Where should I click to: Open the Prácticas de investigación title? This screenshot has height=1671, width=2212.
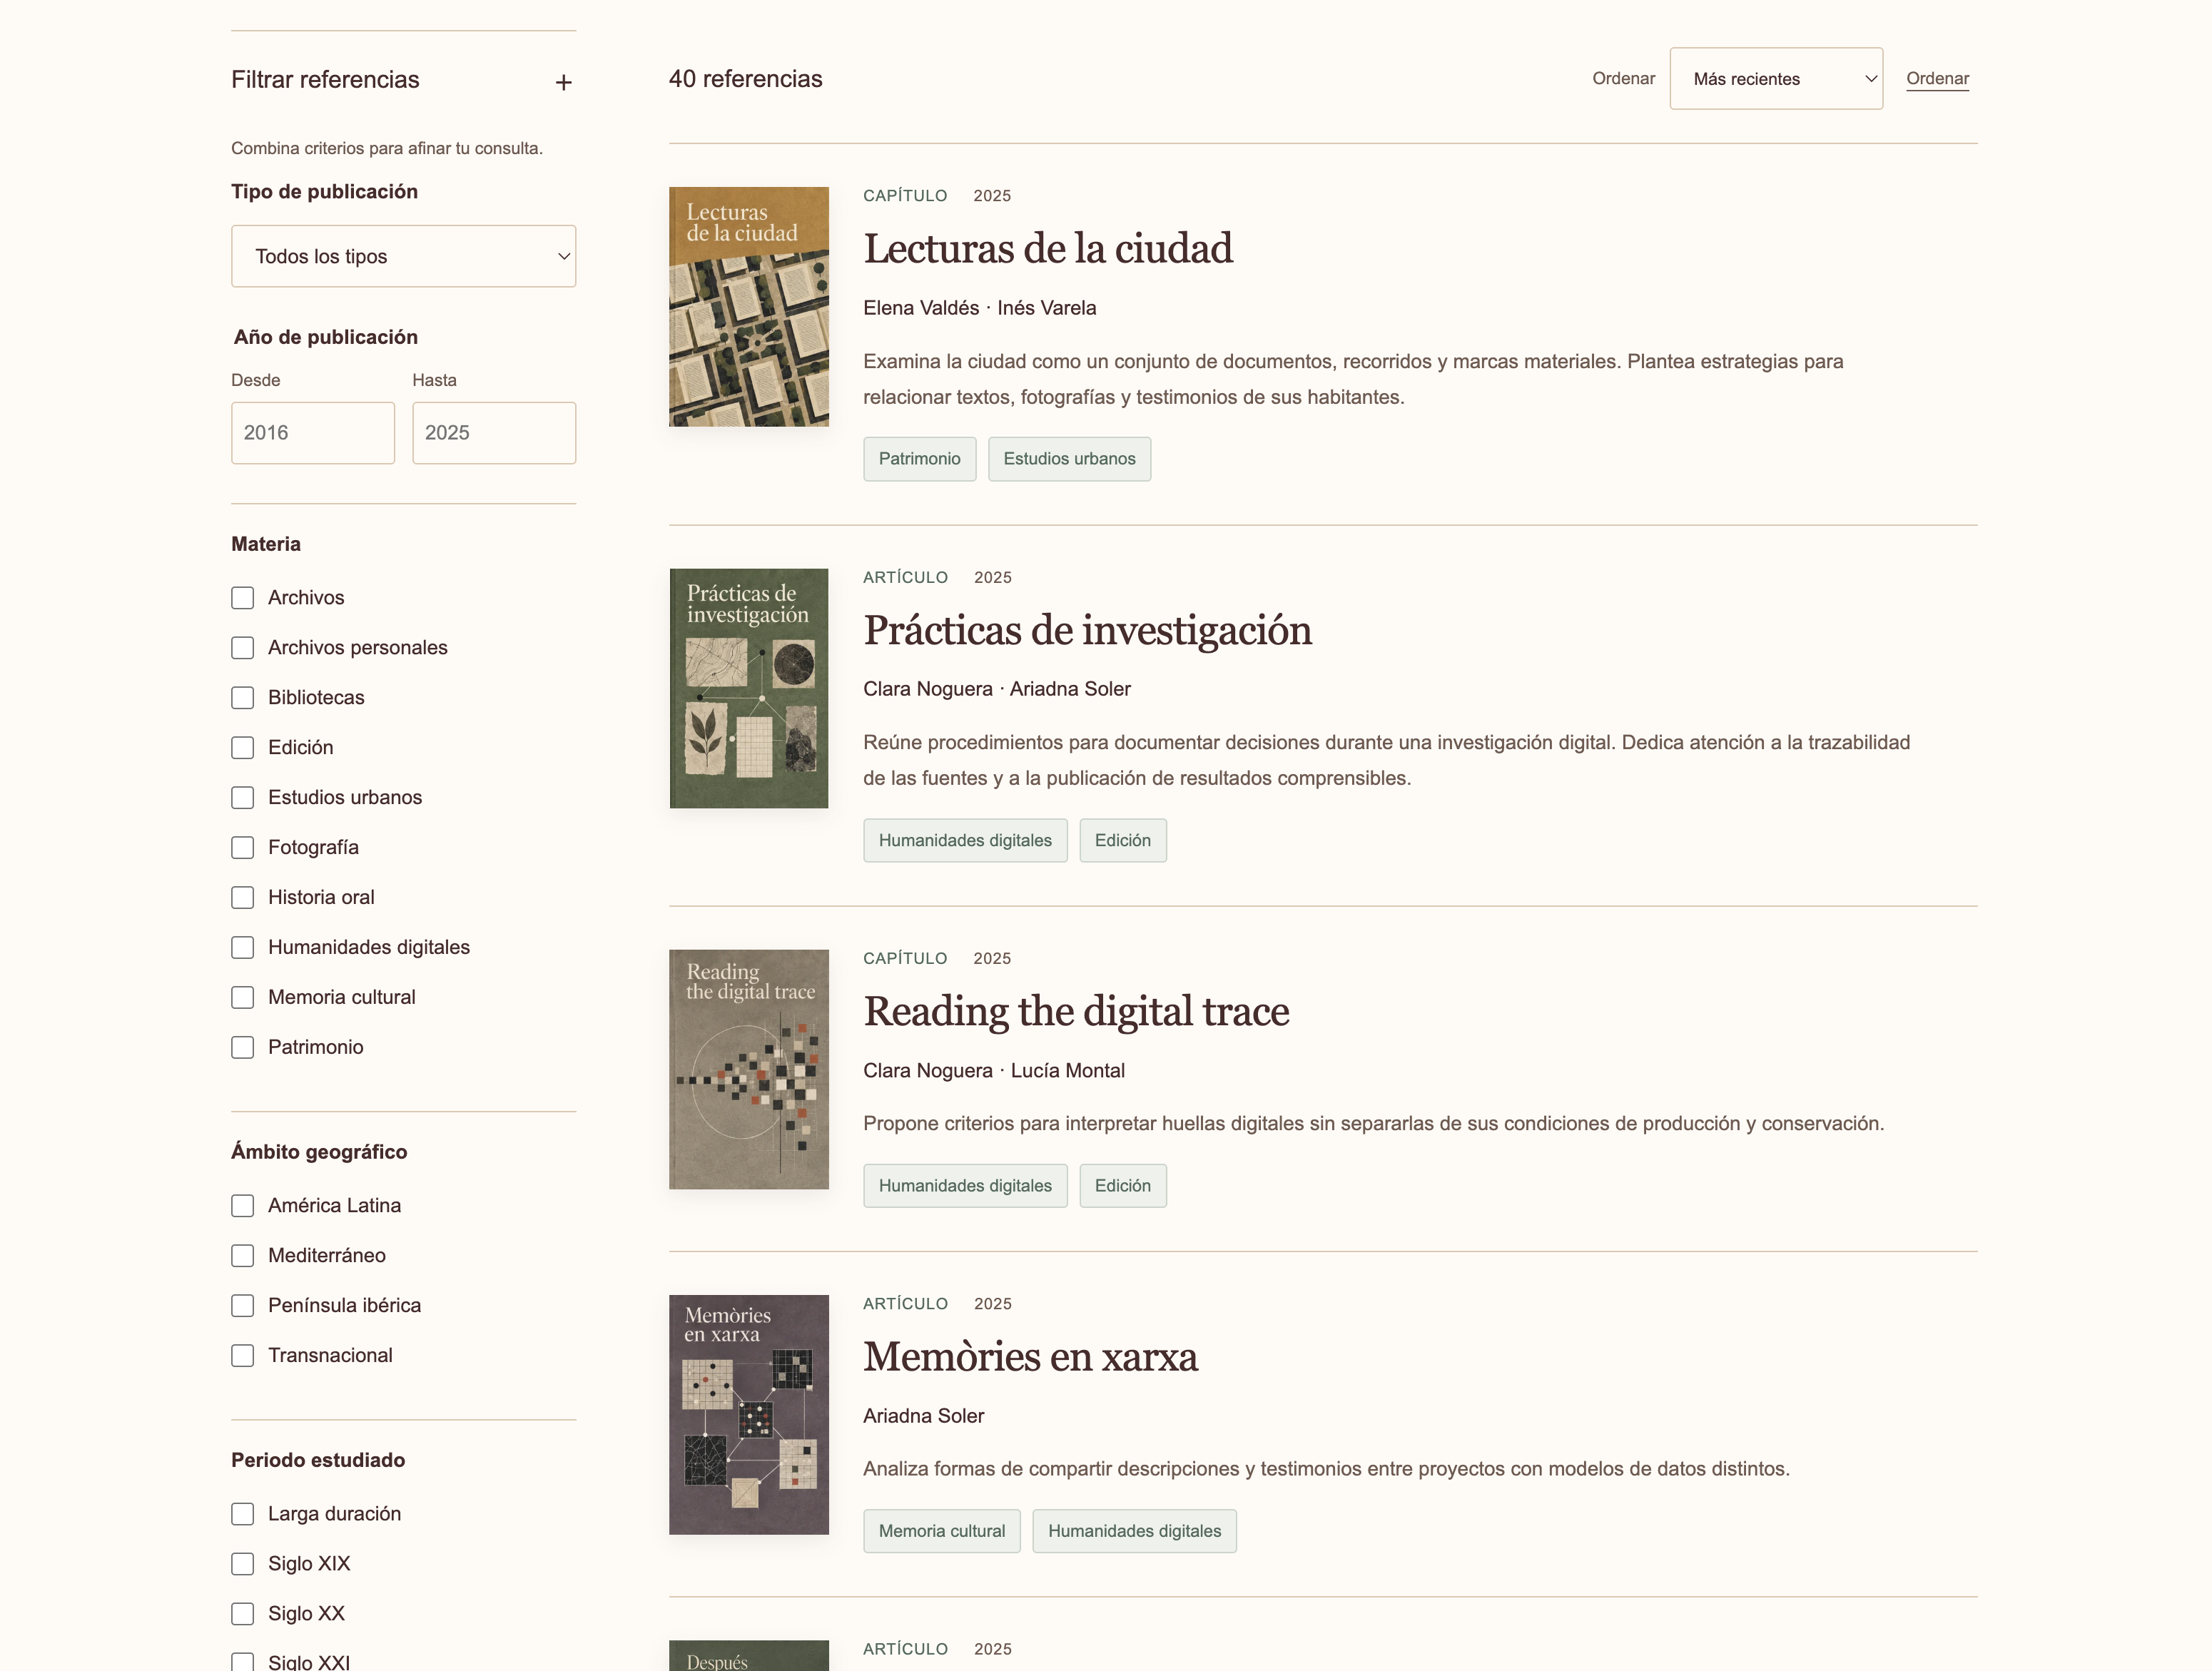pos(1088,631)
